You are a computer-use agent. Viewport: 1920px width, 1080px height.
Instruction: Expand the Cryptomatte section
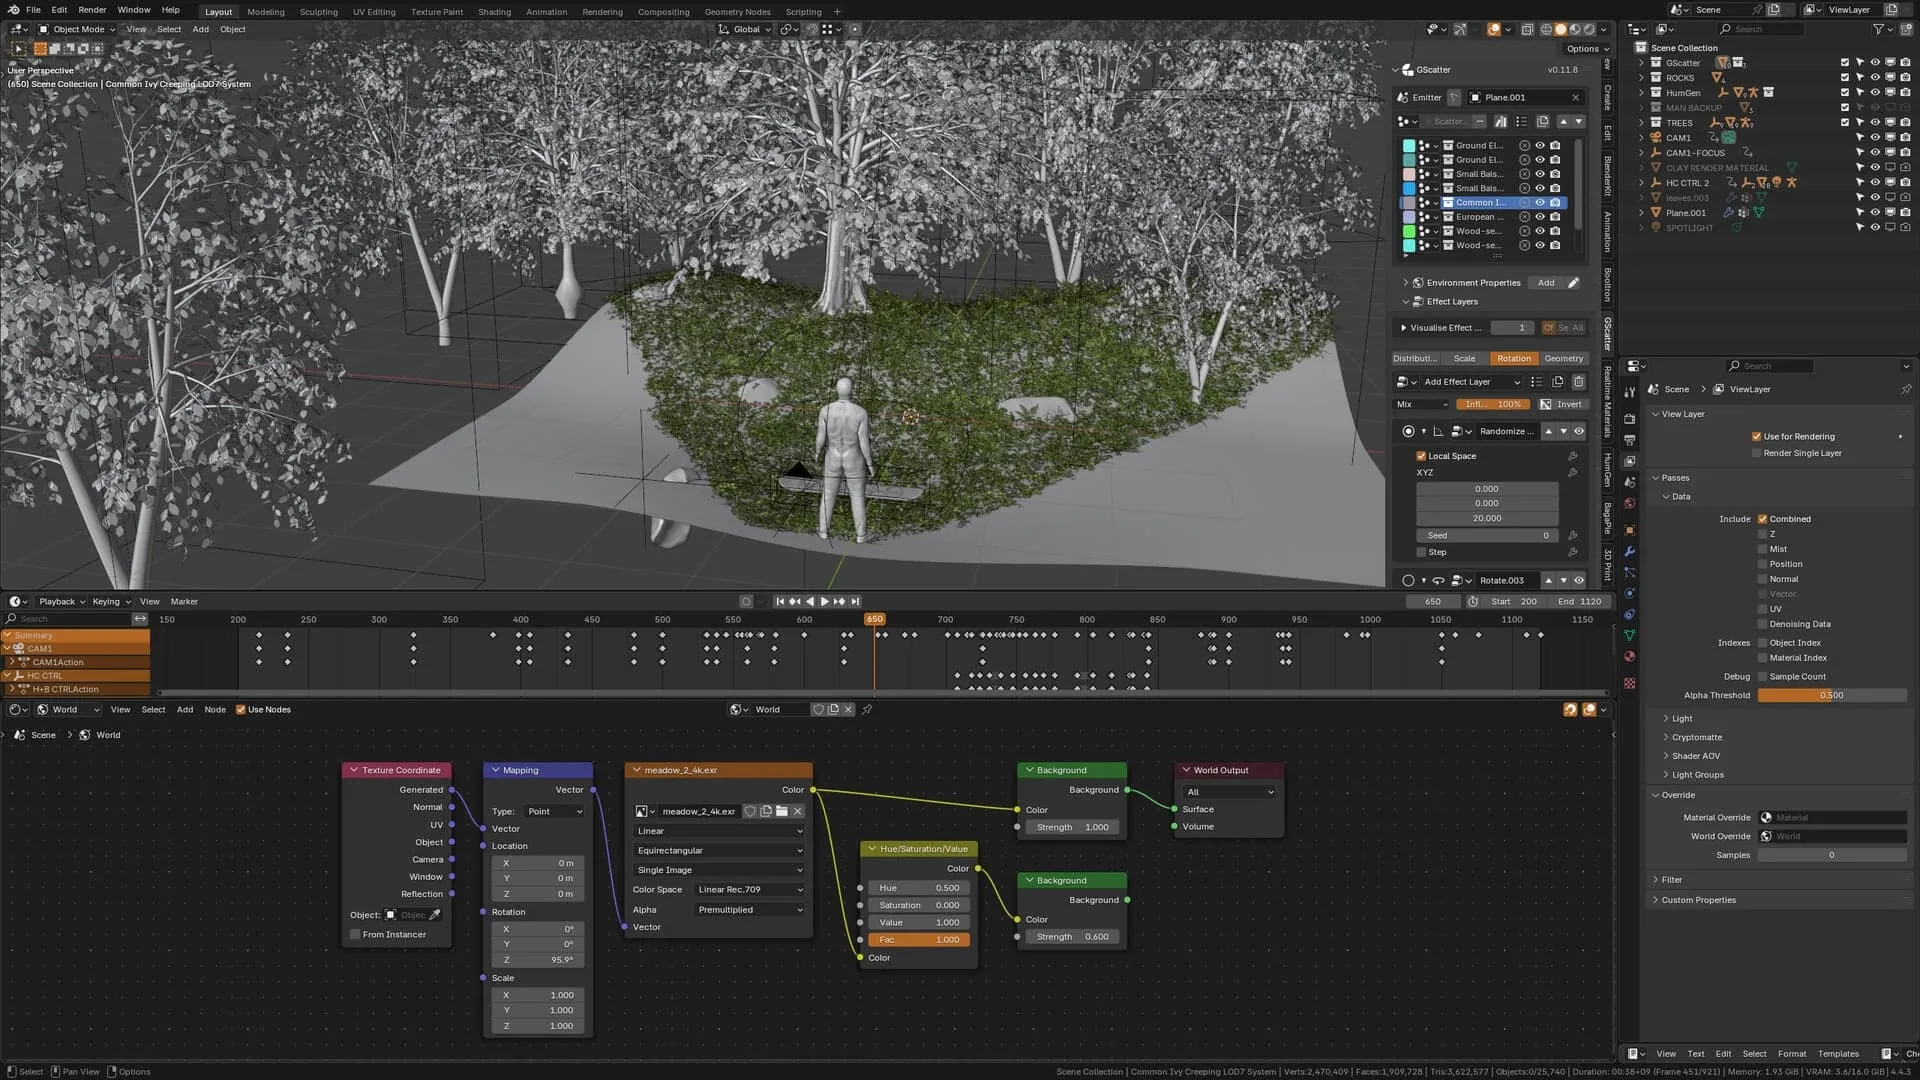tap(1696, 737)
